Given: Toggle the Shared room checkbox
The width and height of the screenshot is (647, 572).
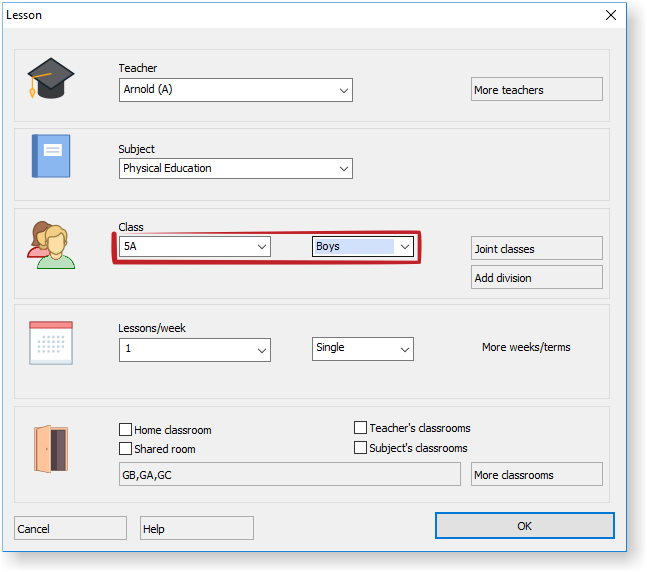Looking at the screenshot, I should (x=126, y=449).
